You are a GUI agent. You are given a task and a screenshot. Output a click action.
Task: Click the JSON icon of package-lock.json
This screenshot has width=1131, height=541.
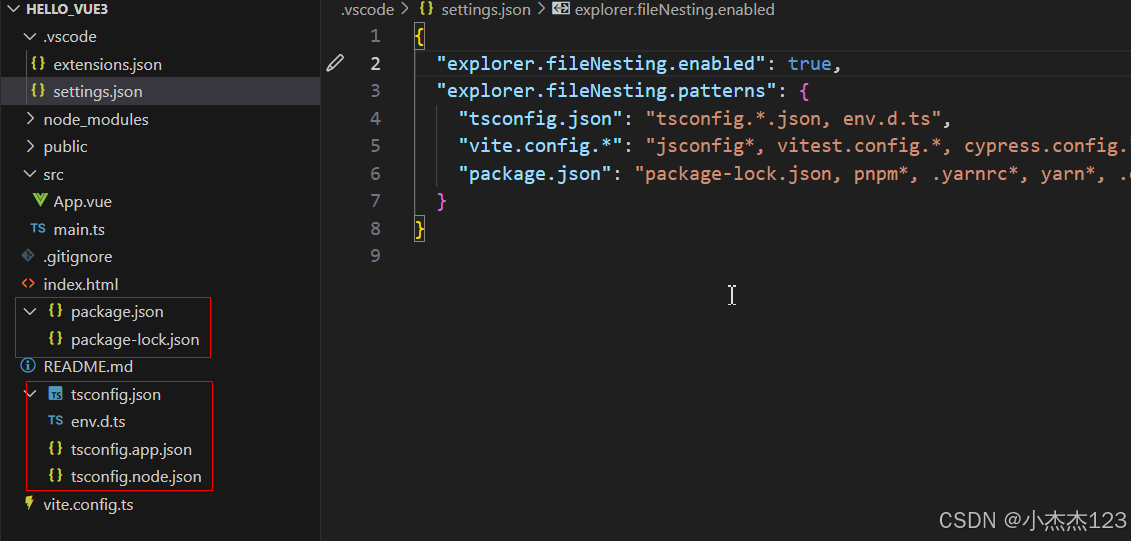pyautogui.click(x=56, y=339)
